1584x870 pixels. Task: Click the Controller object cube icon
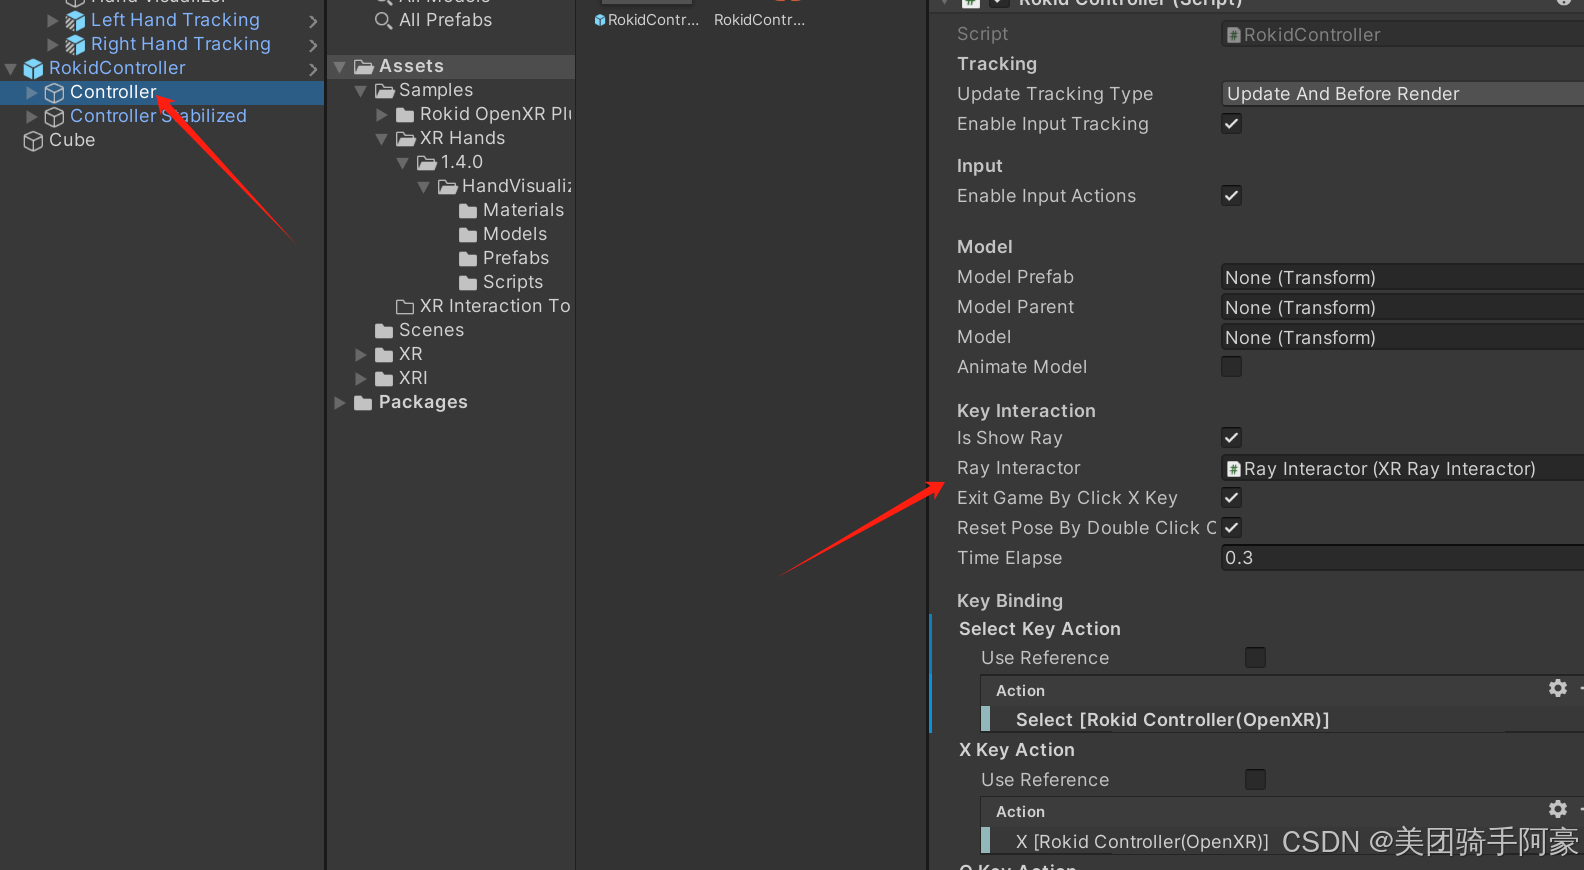(x=54, y=92)
